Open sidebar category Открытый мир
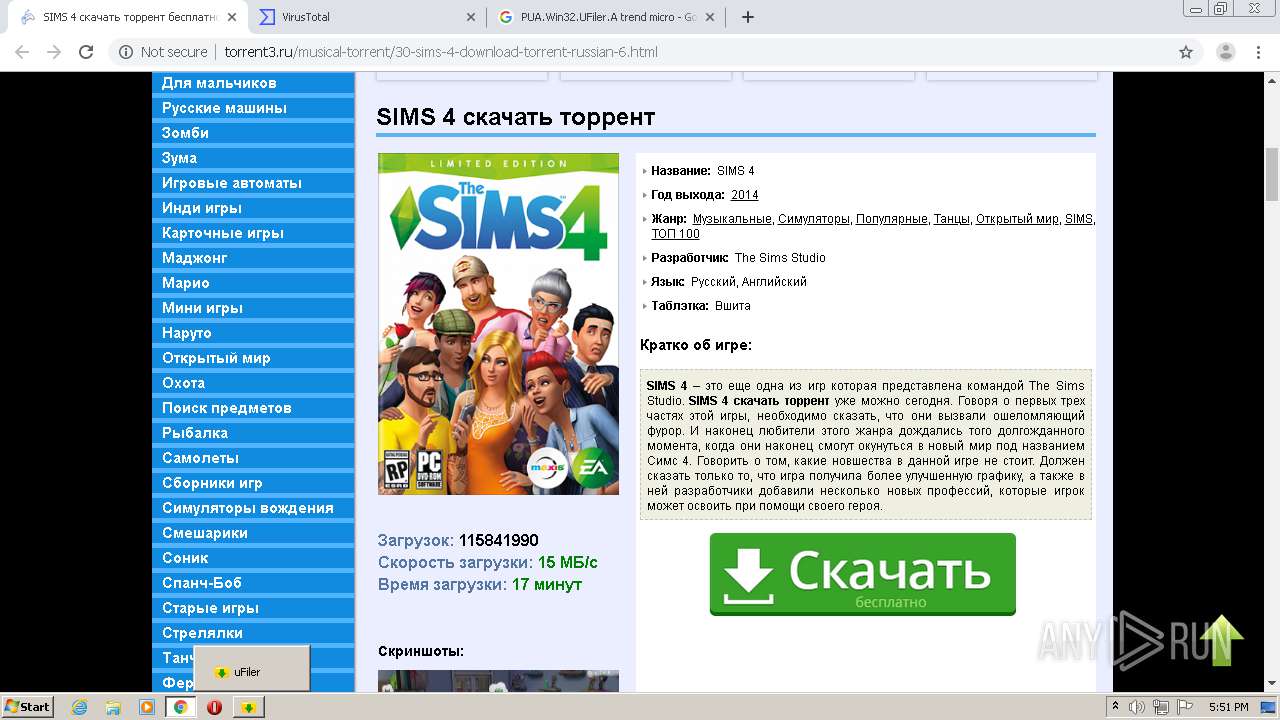Viewport: 1280px width, 720px height. (x=253, y=358)
